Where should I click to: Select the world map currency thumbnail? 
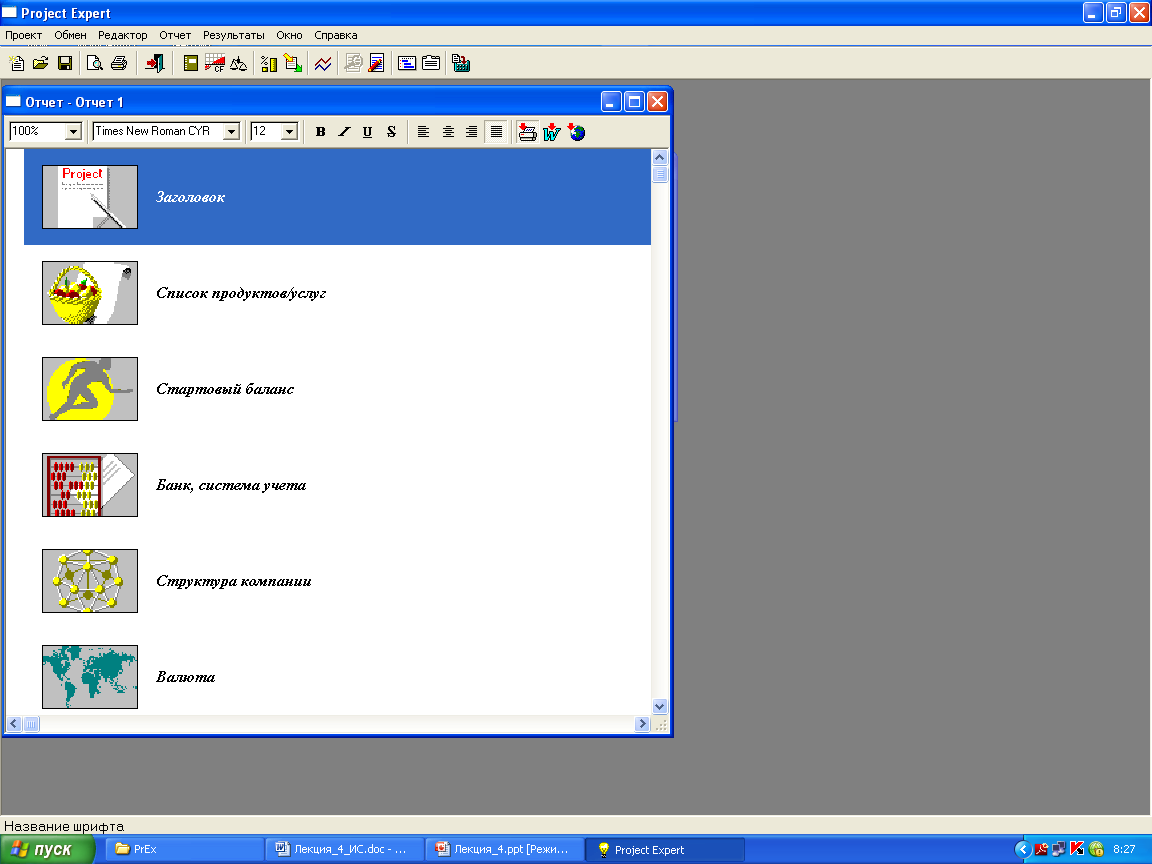(x=90, y=677)
